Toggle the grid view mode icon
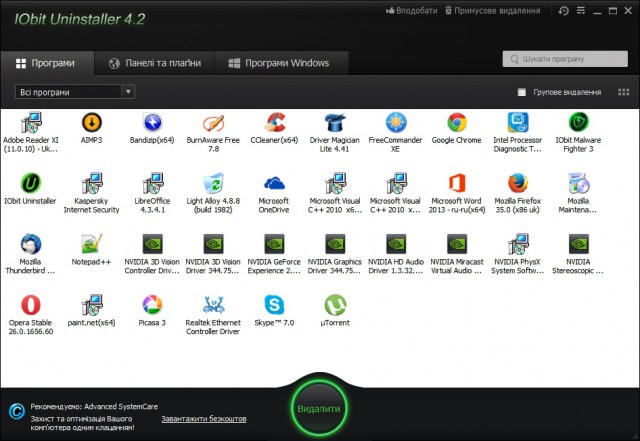The image size is (640, 441). click(623, 92)
